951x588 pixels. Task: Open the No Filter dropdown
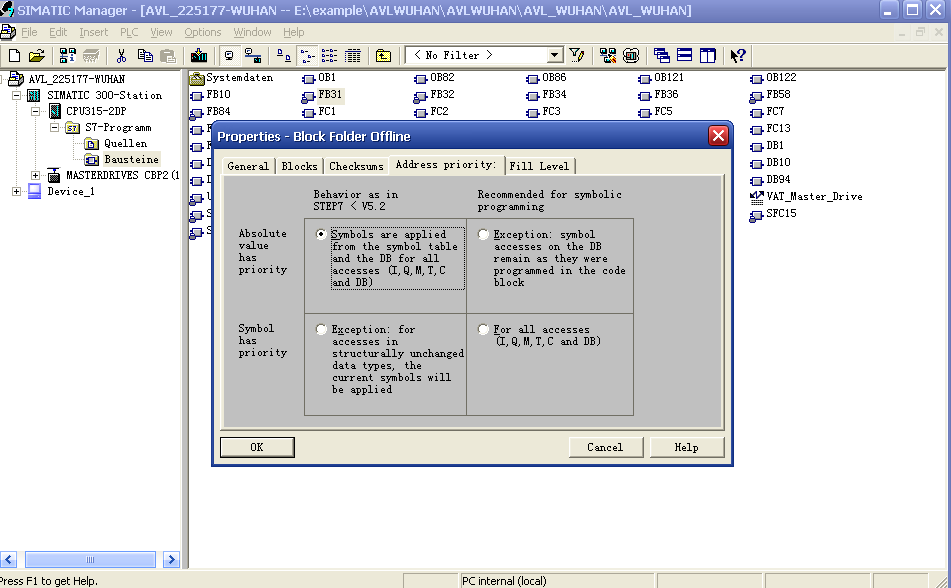(x=554, y=55)
